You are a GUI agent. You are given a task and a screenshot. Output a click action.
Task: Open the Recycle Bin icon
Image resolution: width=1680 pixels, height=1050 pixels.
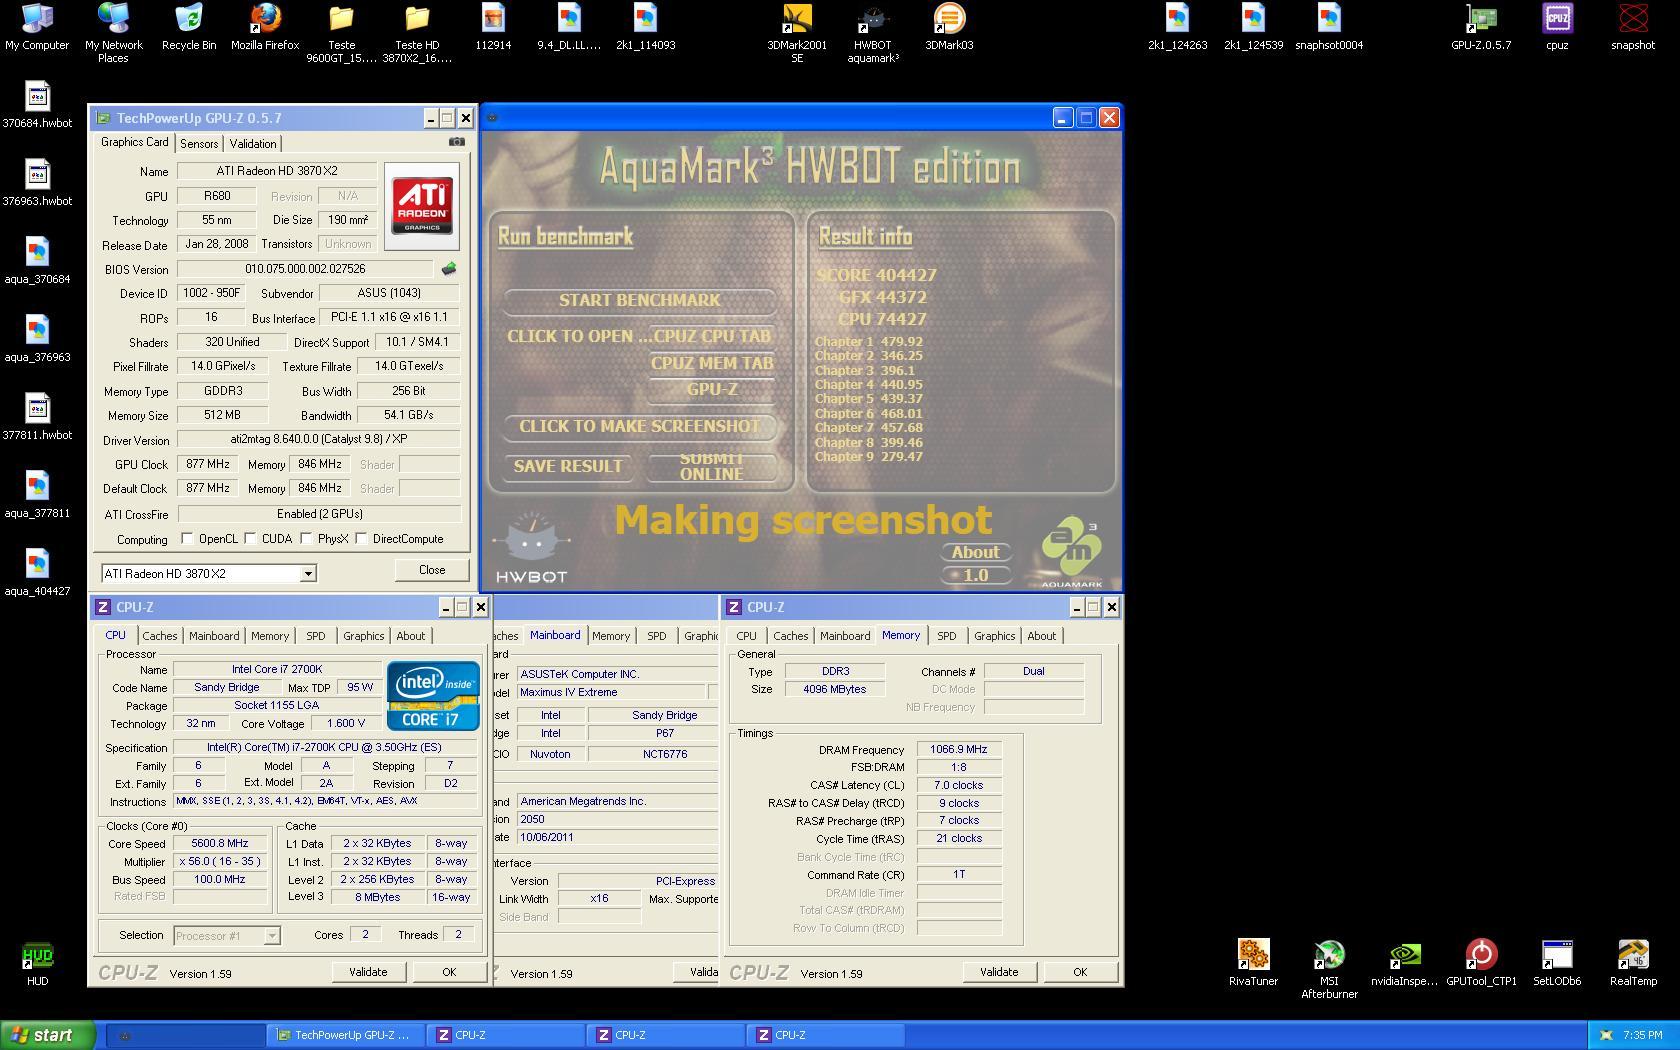189,27
